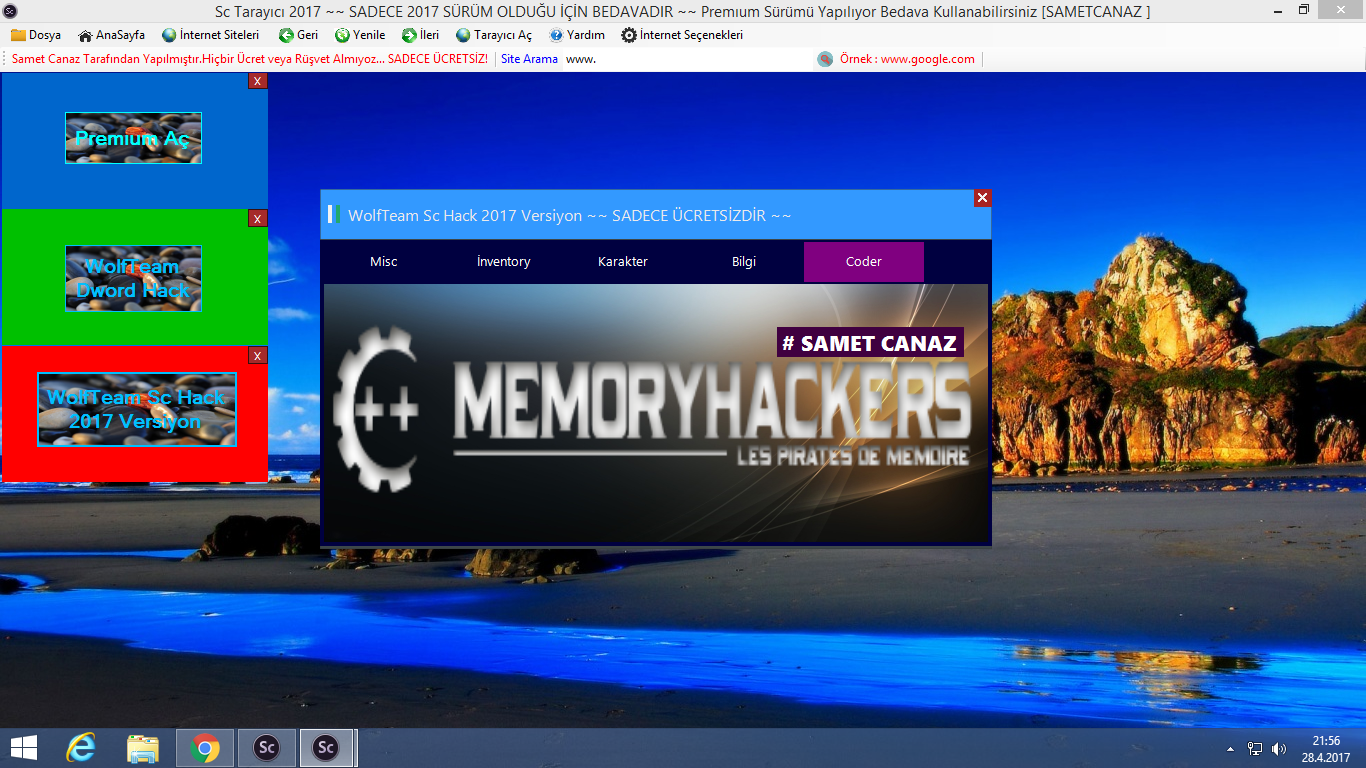This screenshot has height=768, width=1366.
Task: Click the search icon beside Örnek
Action: (825, 59)
